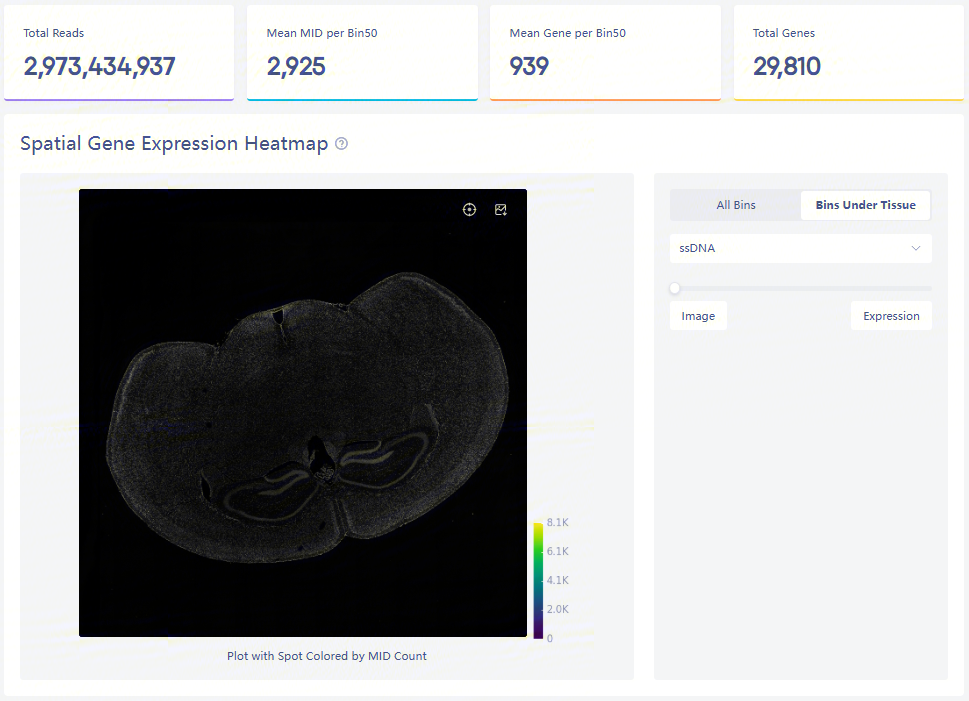Select the Total Genes summary card
Viewport: 969px width, 701px height.
click(x=848, y=53)
